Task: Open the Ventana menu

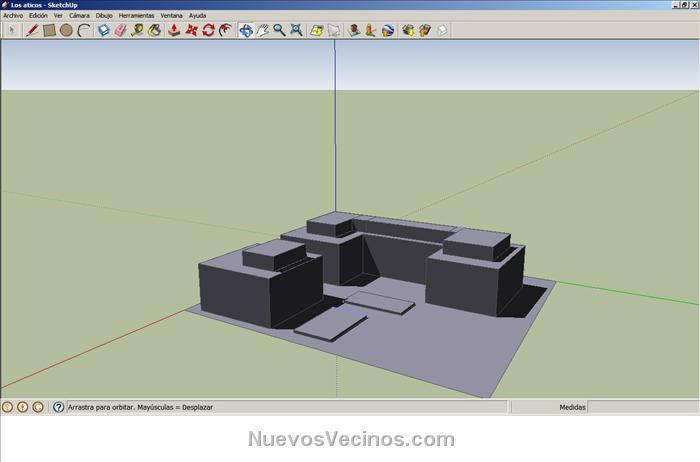Action: tap(171, 16)
